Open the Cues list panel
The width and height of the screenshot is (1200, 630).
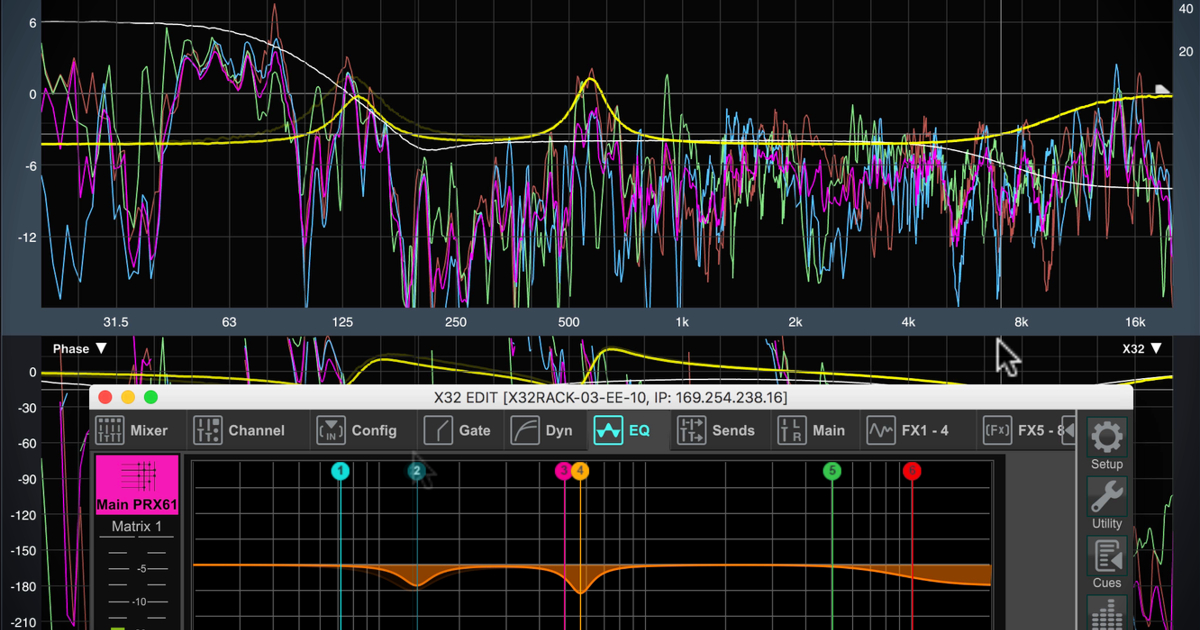[1106, 558]
